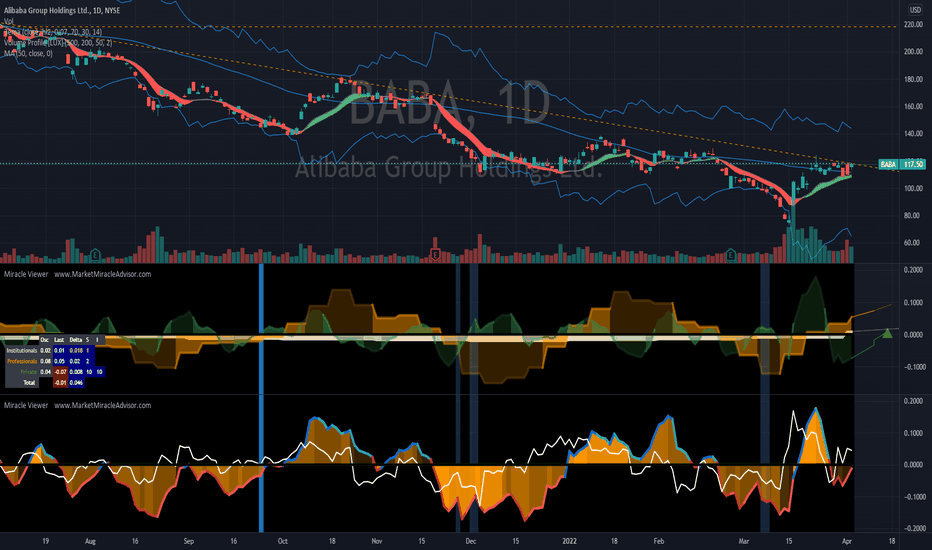Click the Mar date axis label

[x=744, y=541]
